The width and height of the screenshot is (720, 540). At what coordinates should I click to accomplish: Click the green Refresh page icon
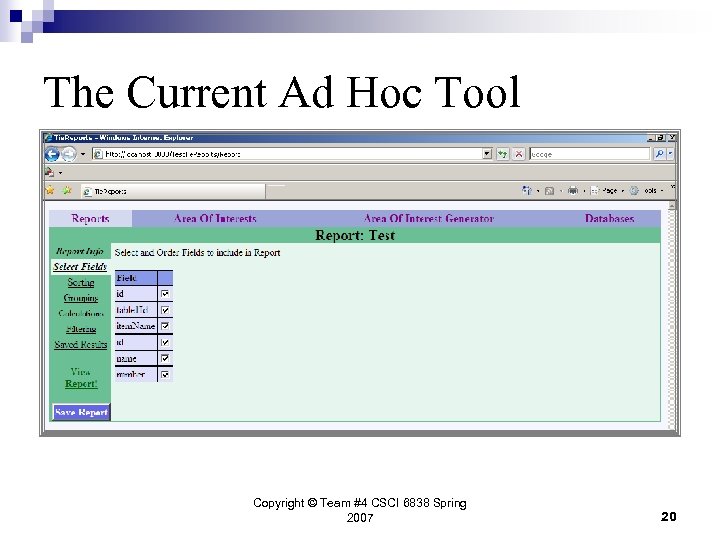pos(503,154)
